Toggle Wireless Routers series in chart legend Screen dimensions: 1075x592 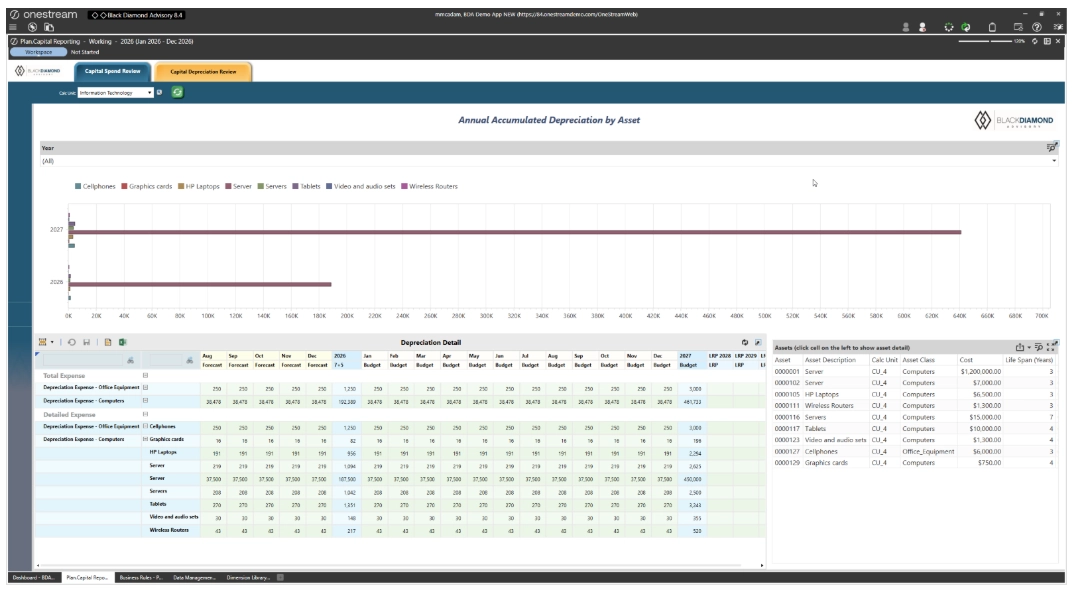click(429, 187)
